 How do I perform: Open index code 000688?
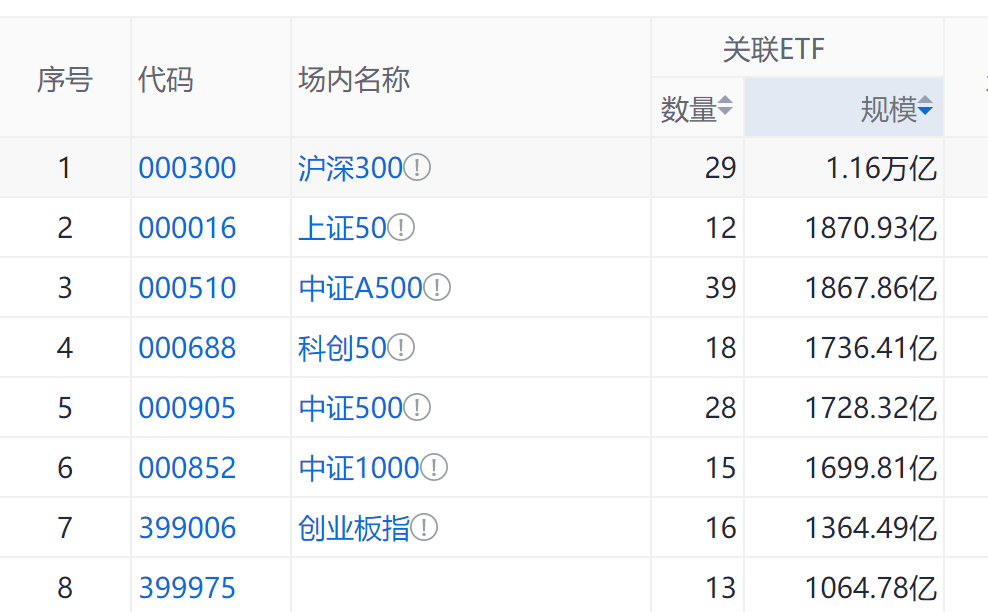click(187, 347)
